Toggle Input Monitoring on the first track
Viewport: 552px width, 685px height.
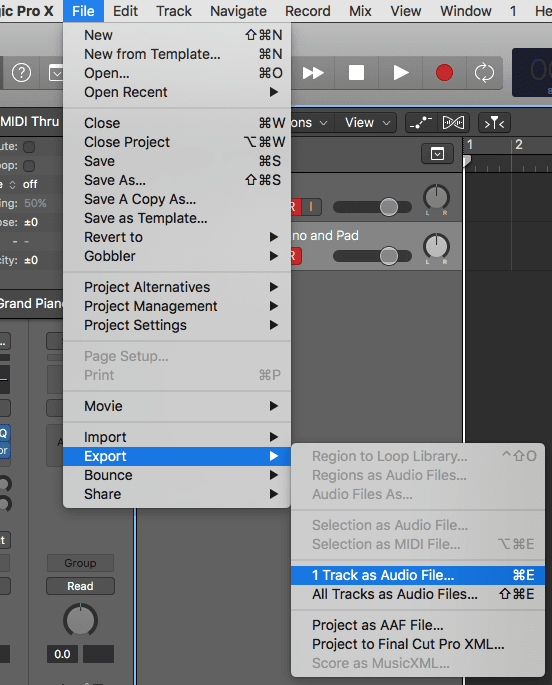pos(311,207)
